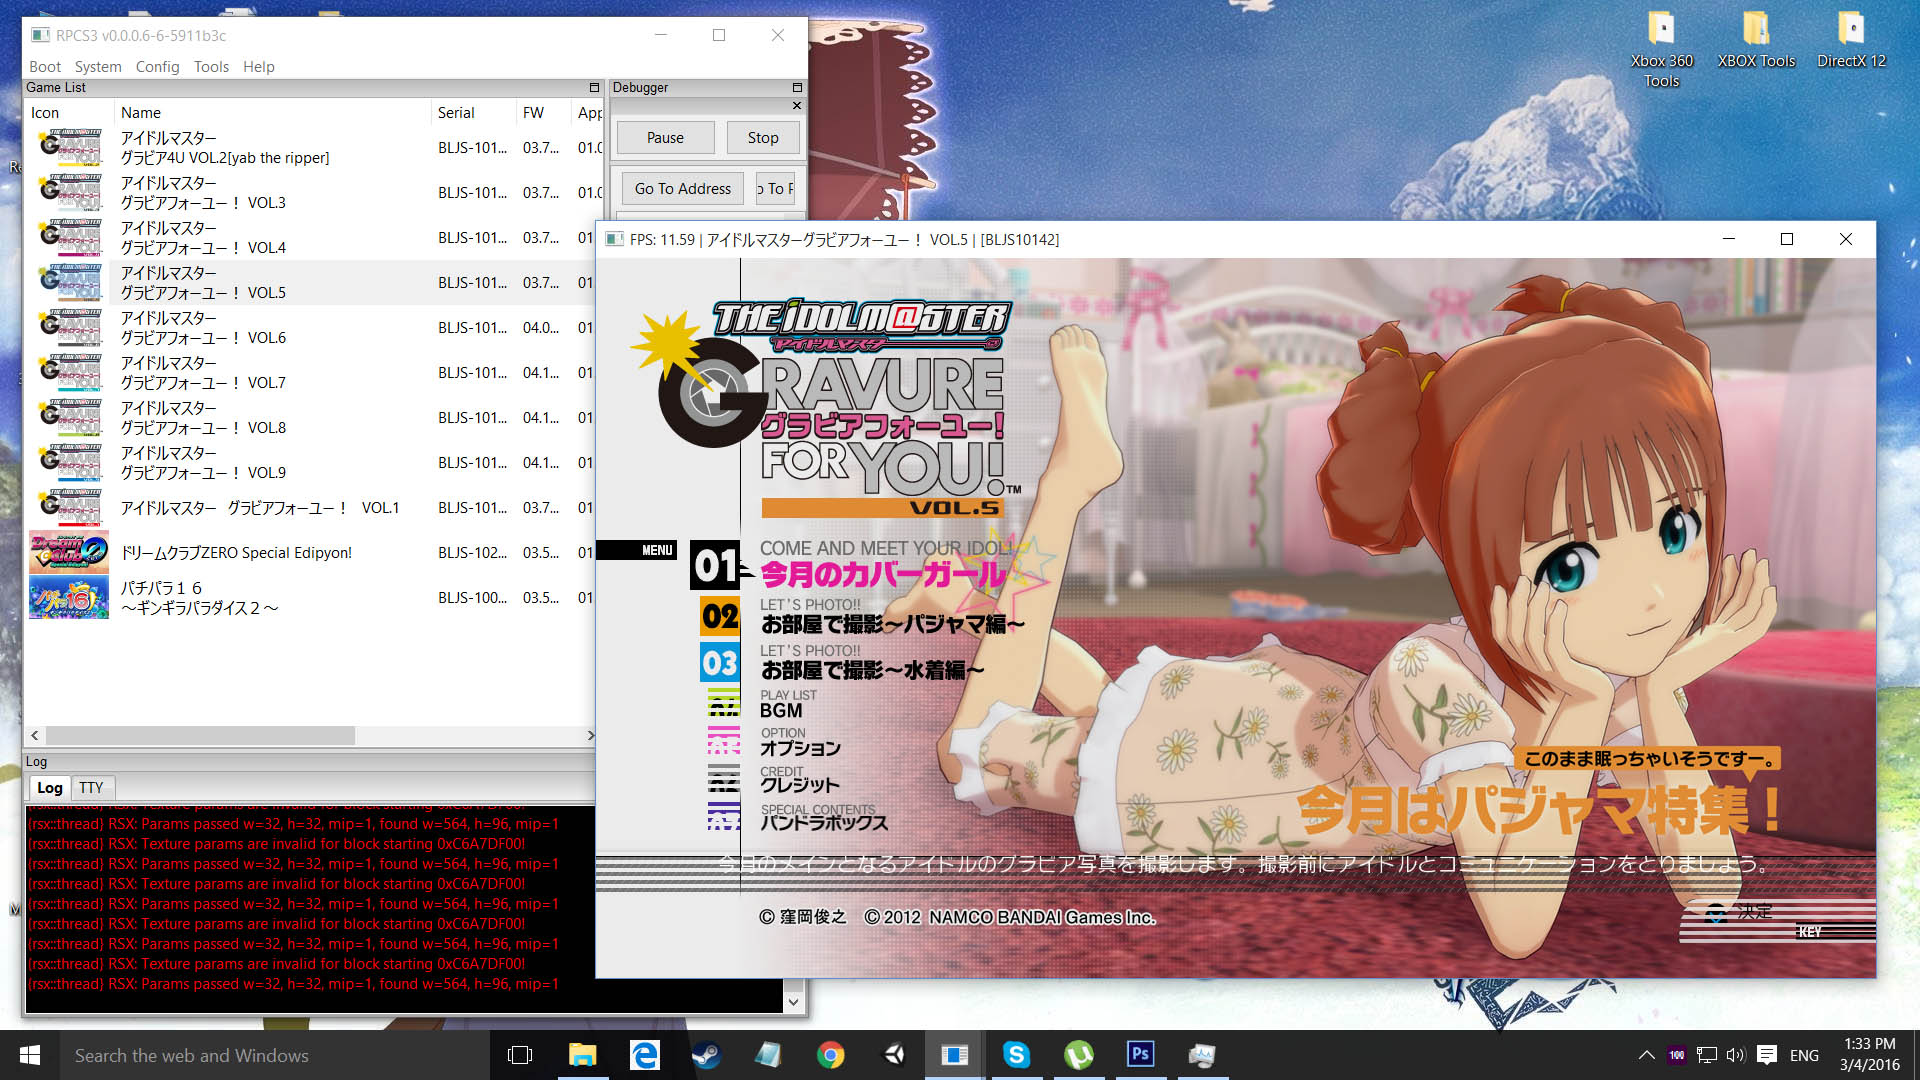Open the DirectX 12 desktop folder
The image size is (1920, 1080).
tap(1851, 42)
